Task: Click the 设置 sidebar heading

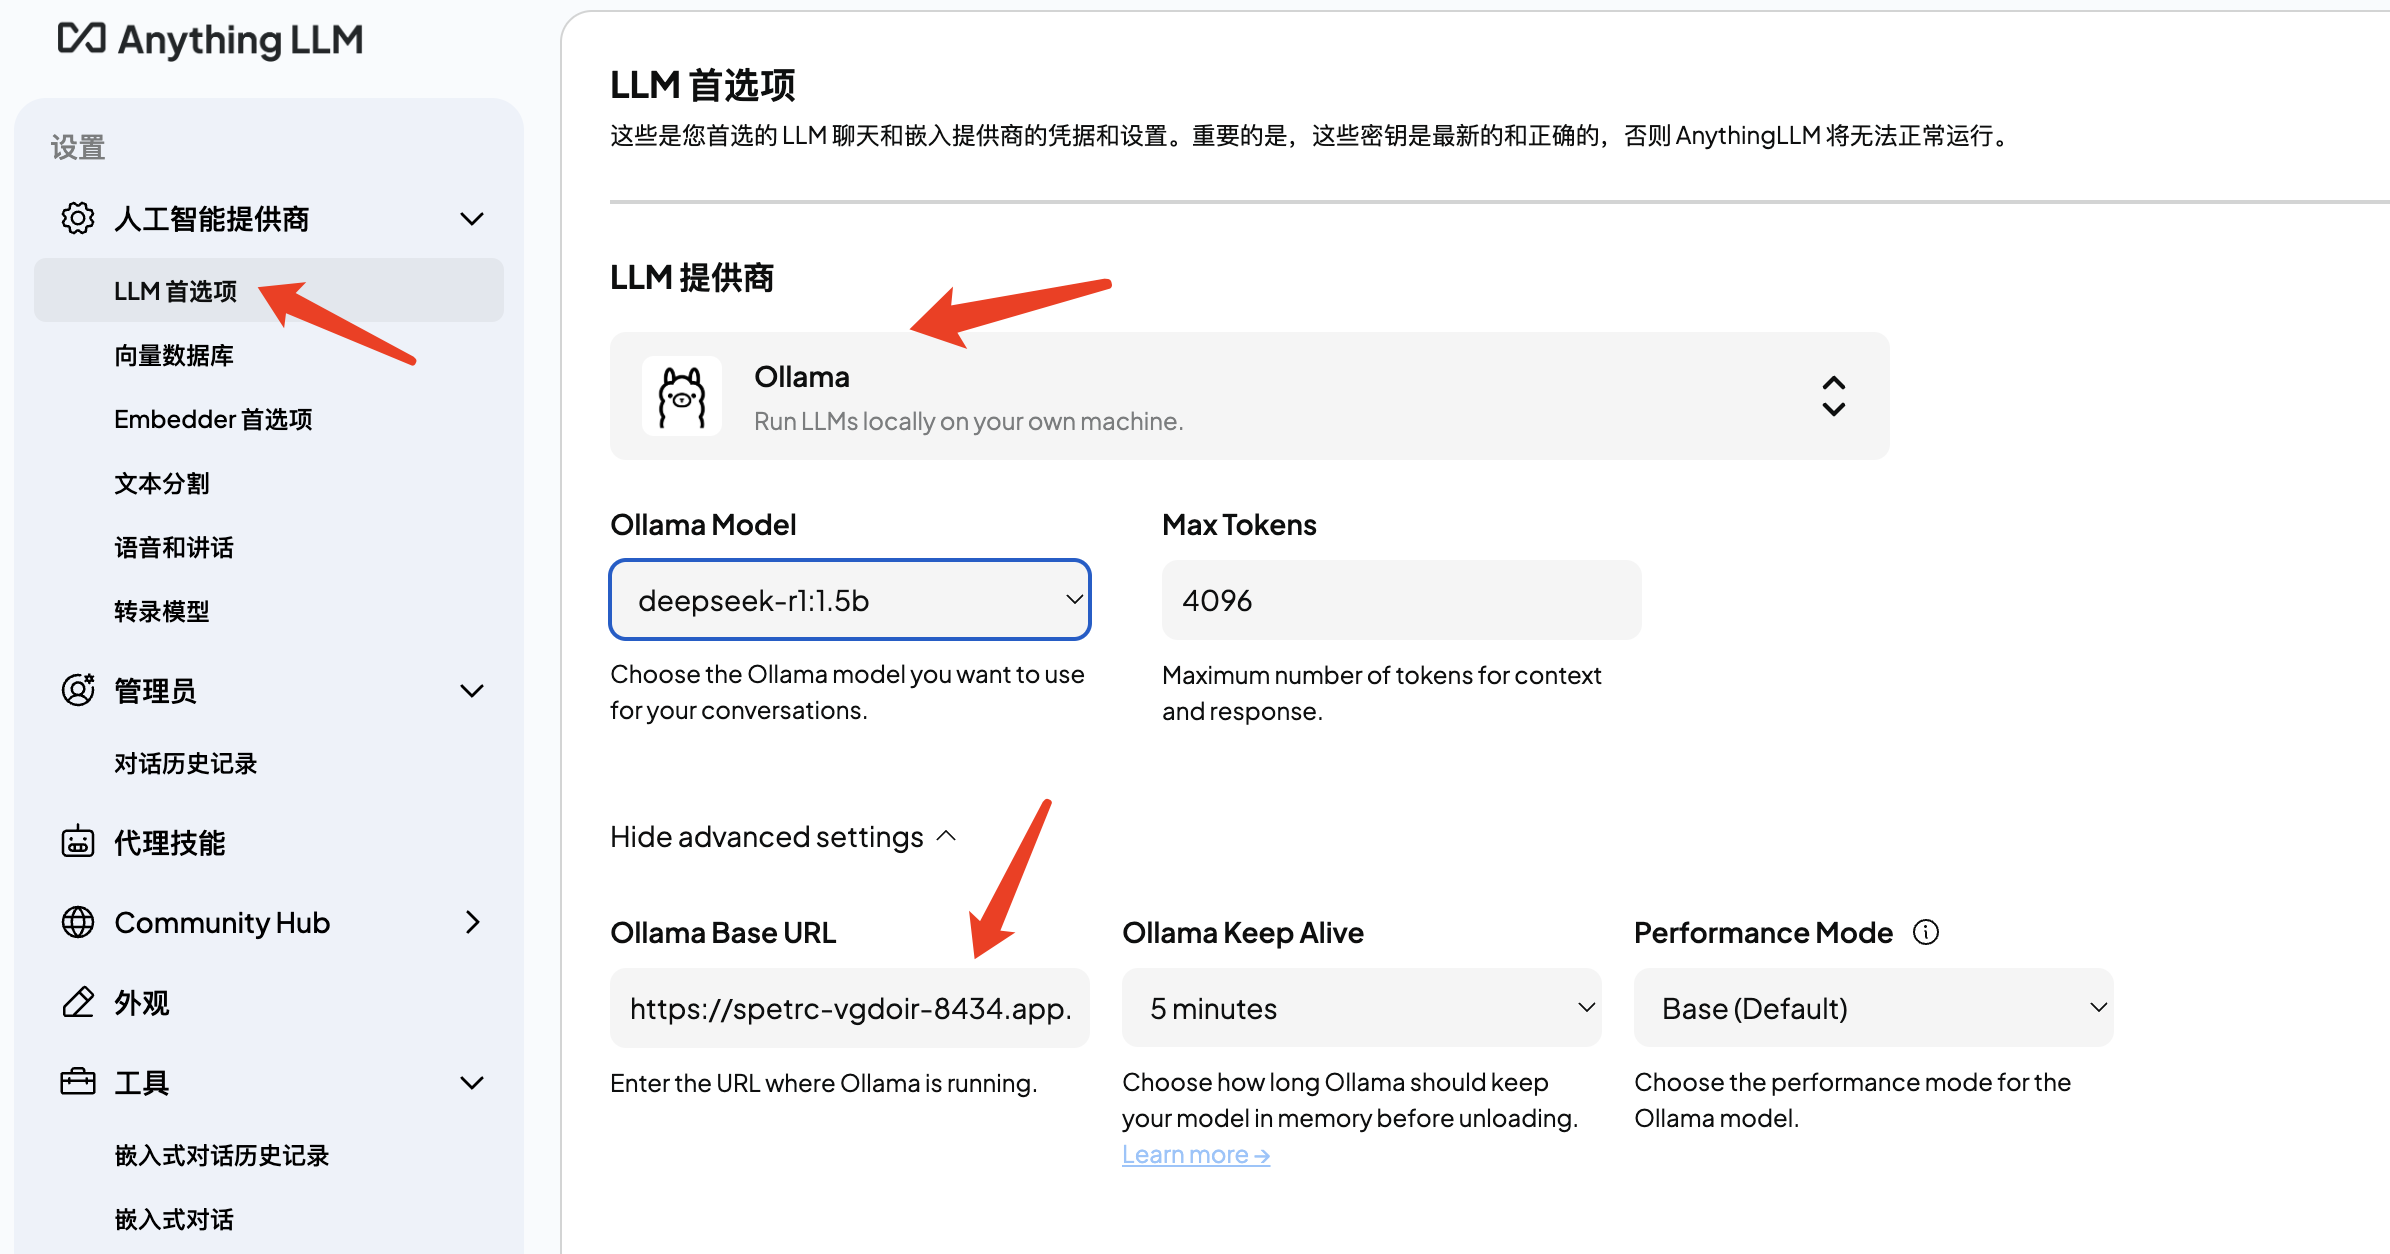Action: coord(78,147)
